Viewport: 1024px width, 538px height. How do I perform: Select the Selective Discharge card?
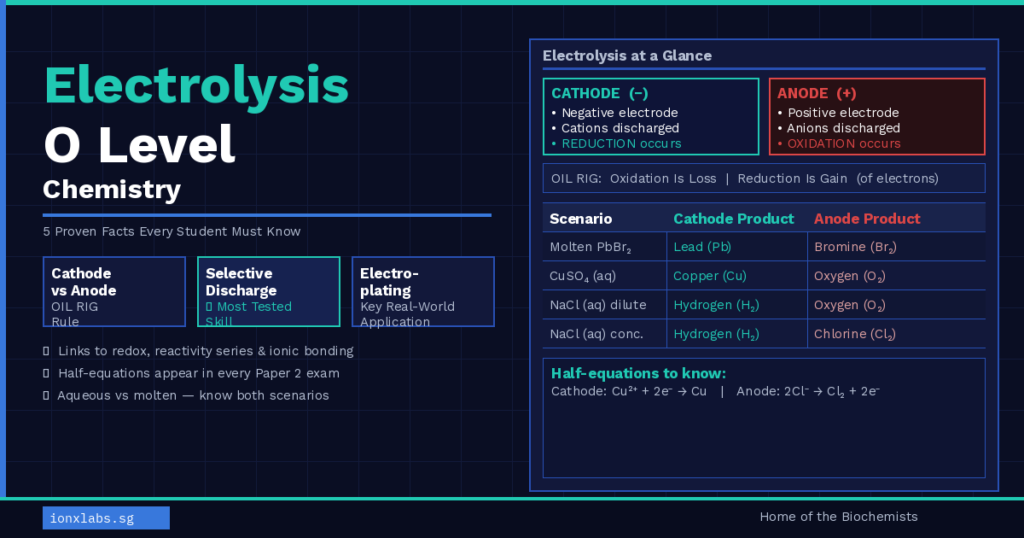pos(268,291)
